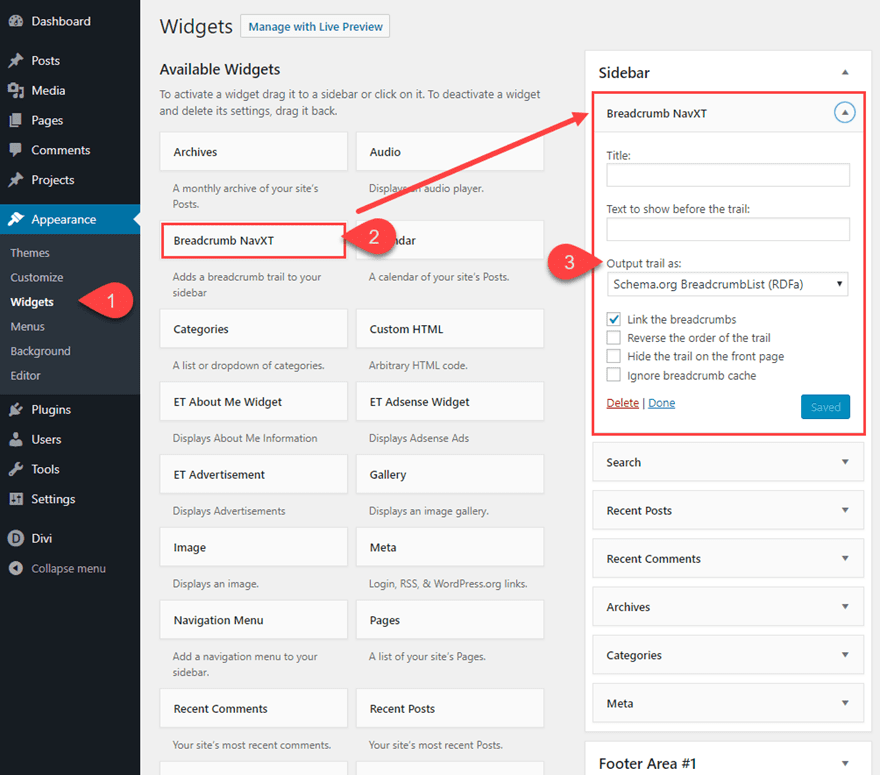The height and width of the screenshot is (775, 880).
Task: Expand the Archives sidebar widget
Action: pyautogui.click(x=845, y=607)
